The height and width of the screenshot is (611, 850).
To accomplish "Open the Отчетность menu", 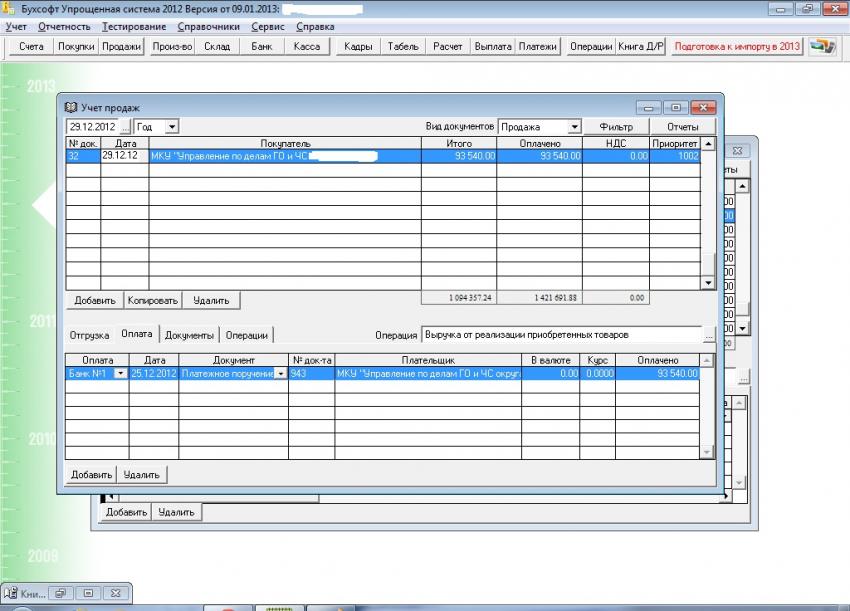I will [64, 26].
